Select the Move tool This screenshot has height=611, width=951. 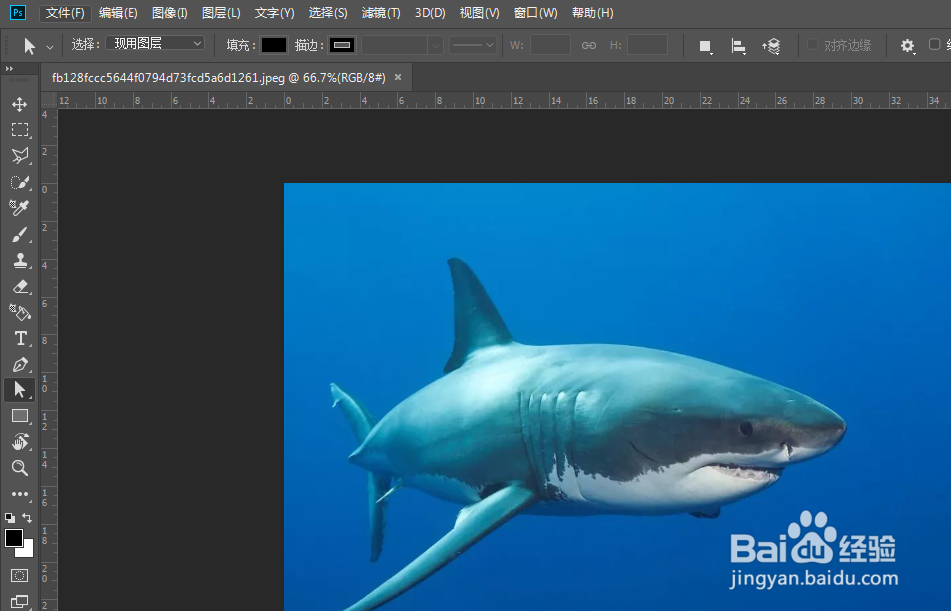(19, 104)
